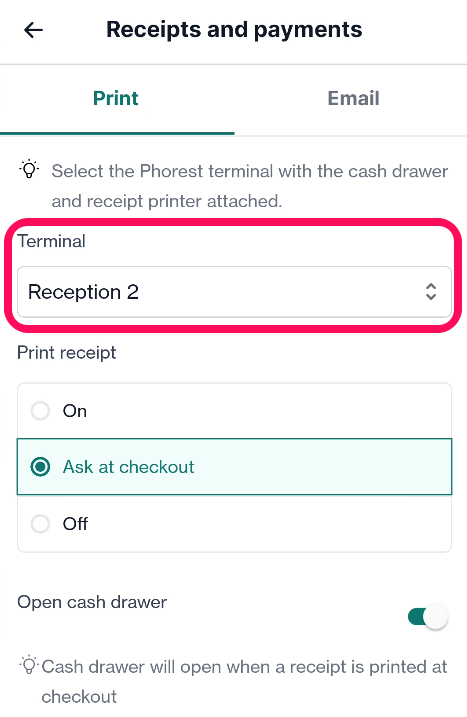The height and width of the screenshot is (717, 467).
Task: Click the Select the Phorest terminal hint text
Action: click(x=250, y=186)
